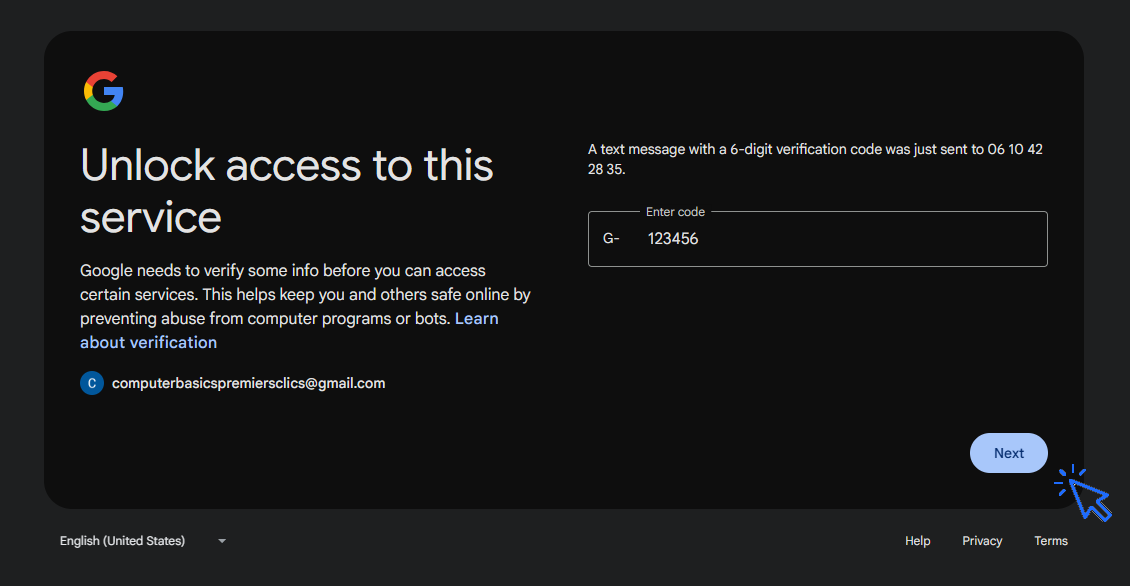Select the account avatar with letter C

[x=91, y=382]
